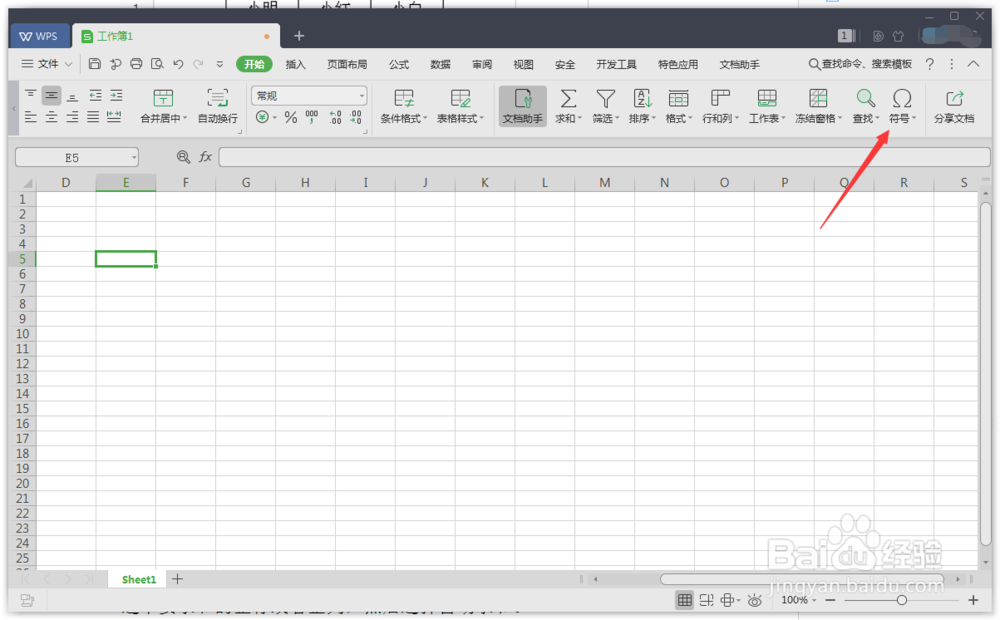Click the formula bar input field
Screen dimensions: 1000x620
click(x=604, y=157)
